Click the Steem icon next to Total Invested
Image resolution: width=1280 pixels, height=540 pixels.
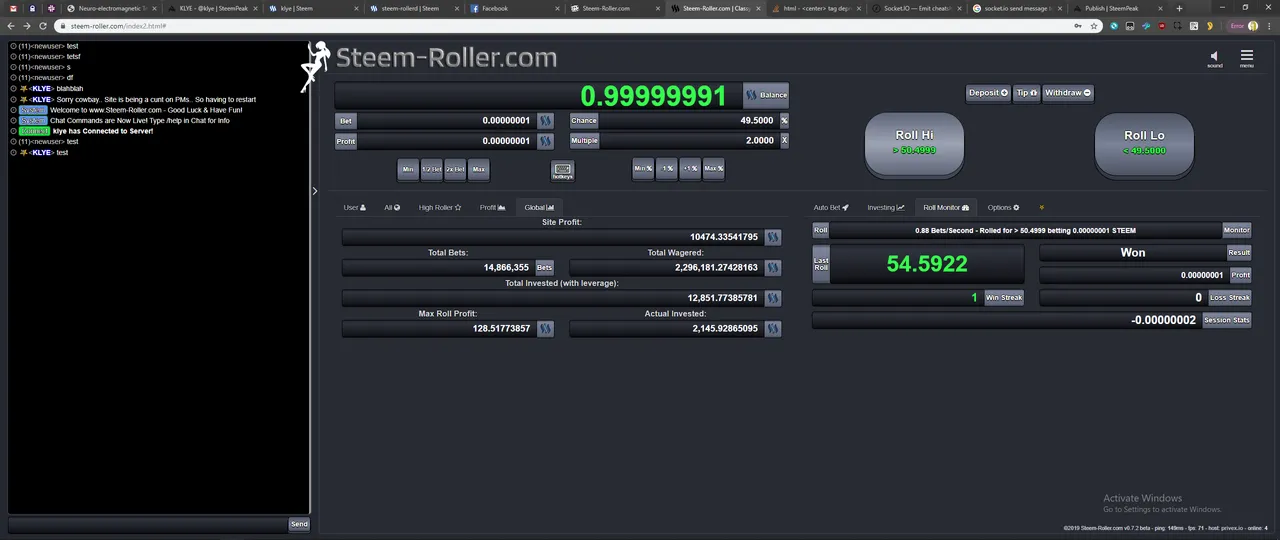coord(773,298)
